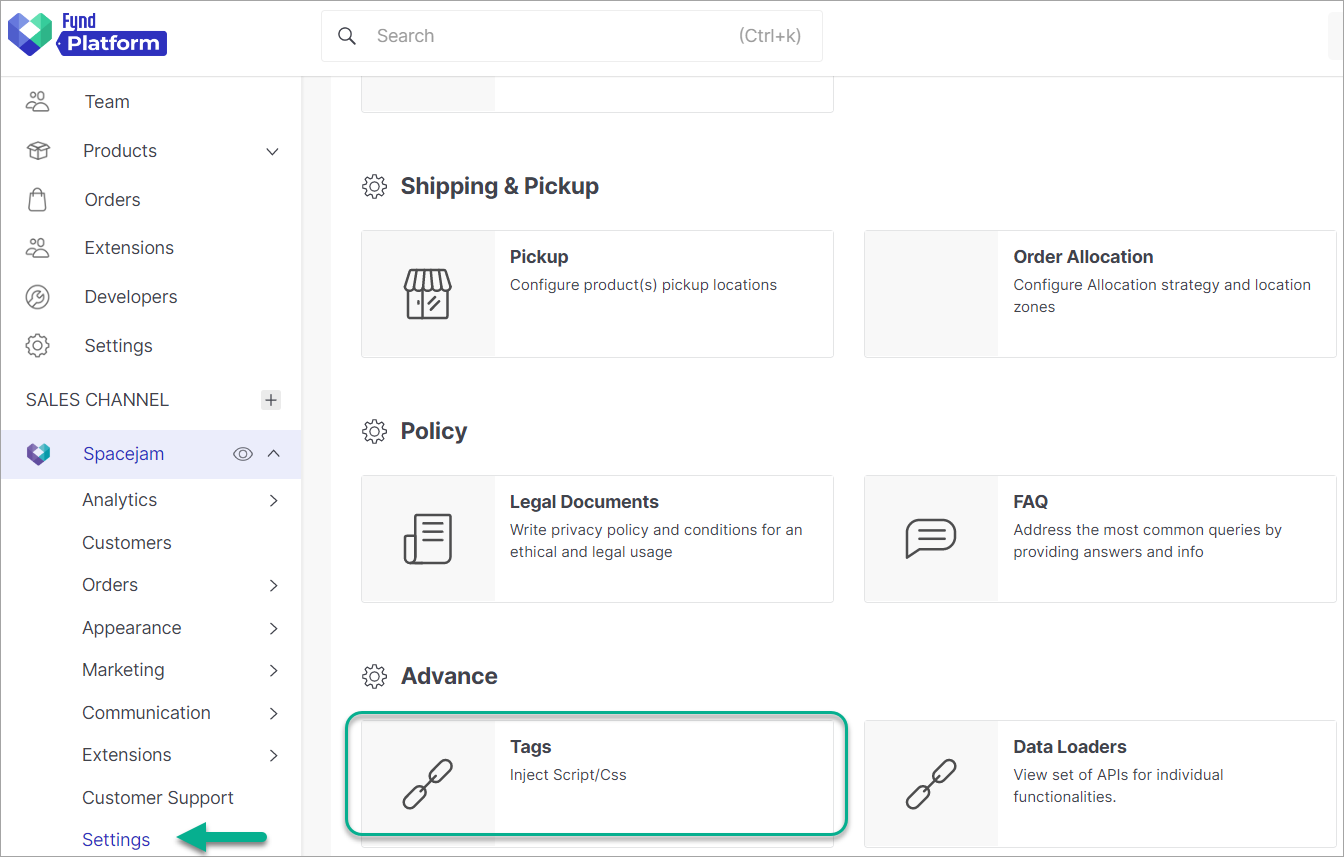Click the top-level Settings gear icon
Image resolution: width=1344 pixels, height=857 pixels.
click(x=38, y=346)
